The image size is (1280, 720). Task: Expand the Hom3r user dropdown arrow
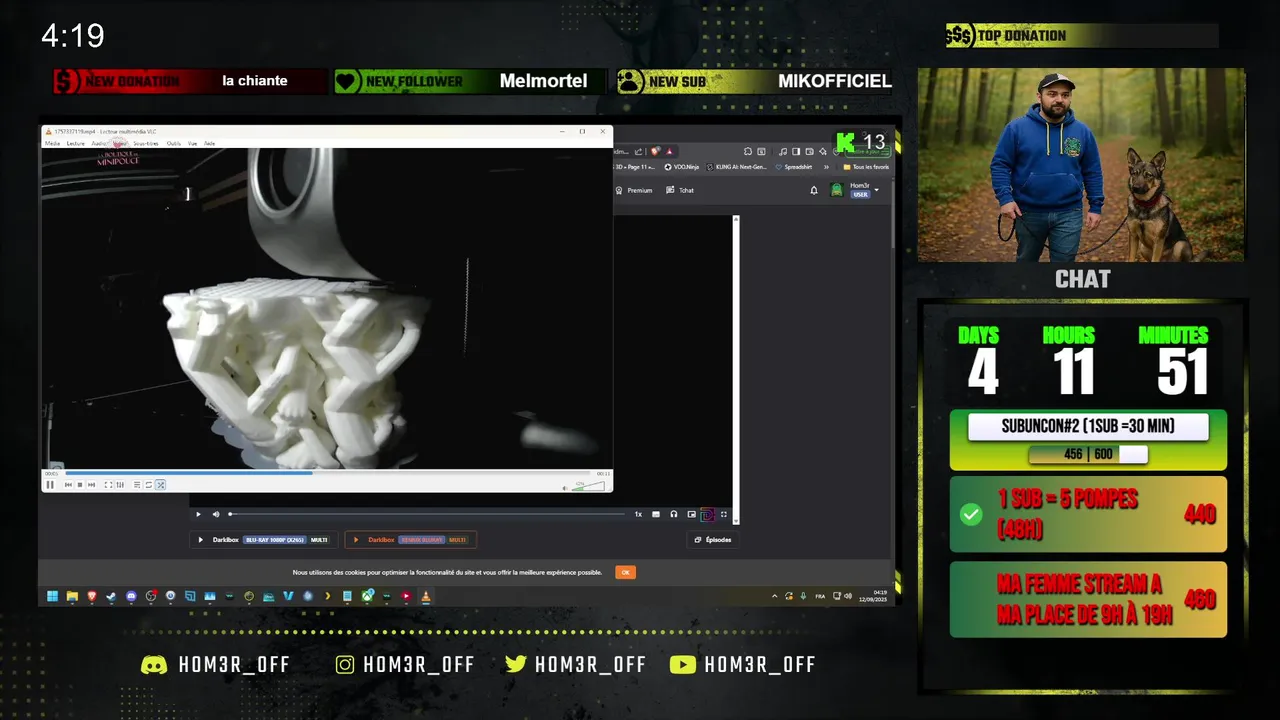[877, 189]
